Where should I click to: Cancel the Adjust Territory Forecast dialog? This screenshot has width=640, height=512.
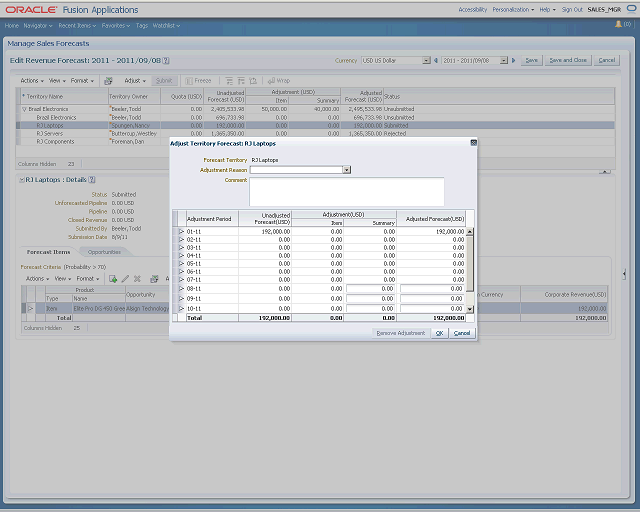[462, 333]
